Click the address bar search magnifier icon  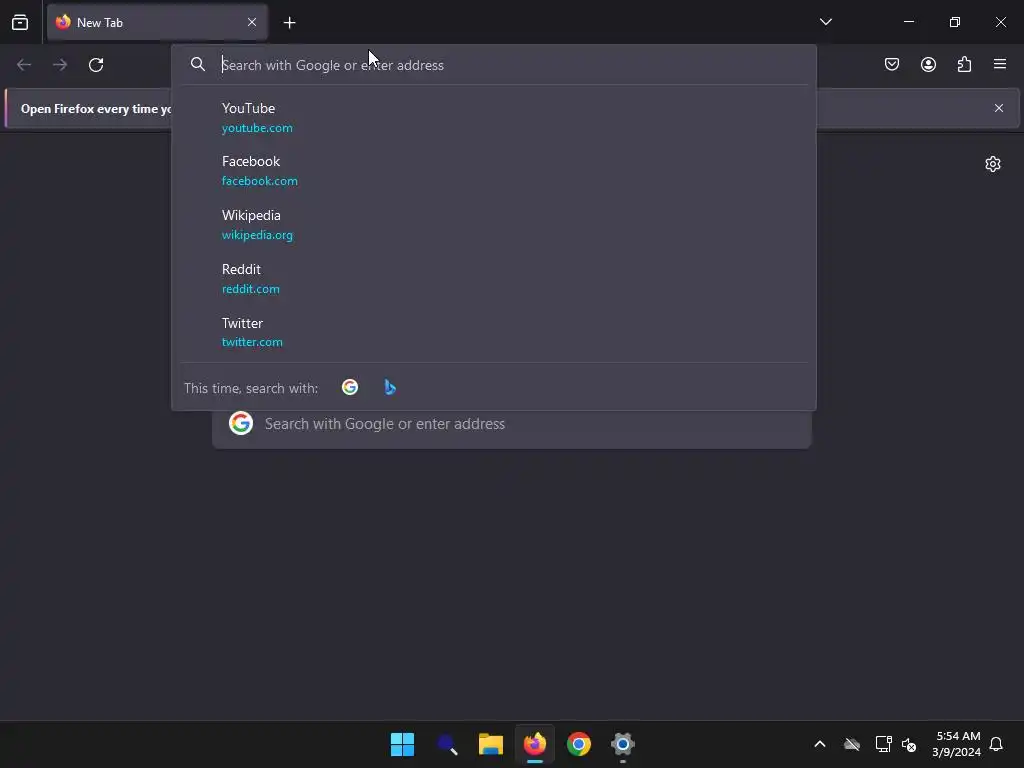tap(198, 64)
